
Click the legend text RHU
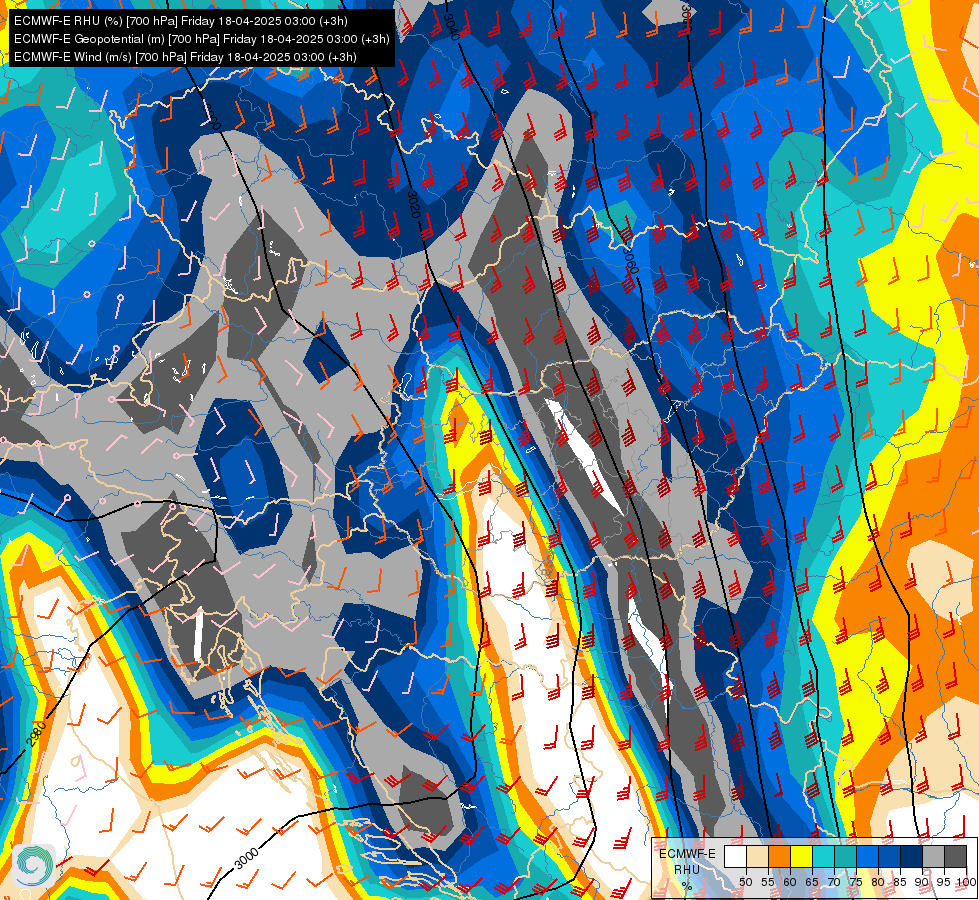(687, 870)
